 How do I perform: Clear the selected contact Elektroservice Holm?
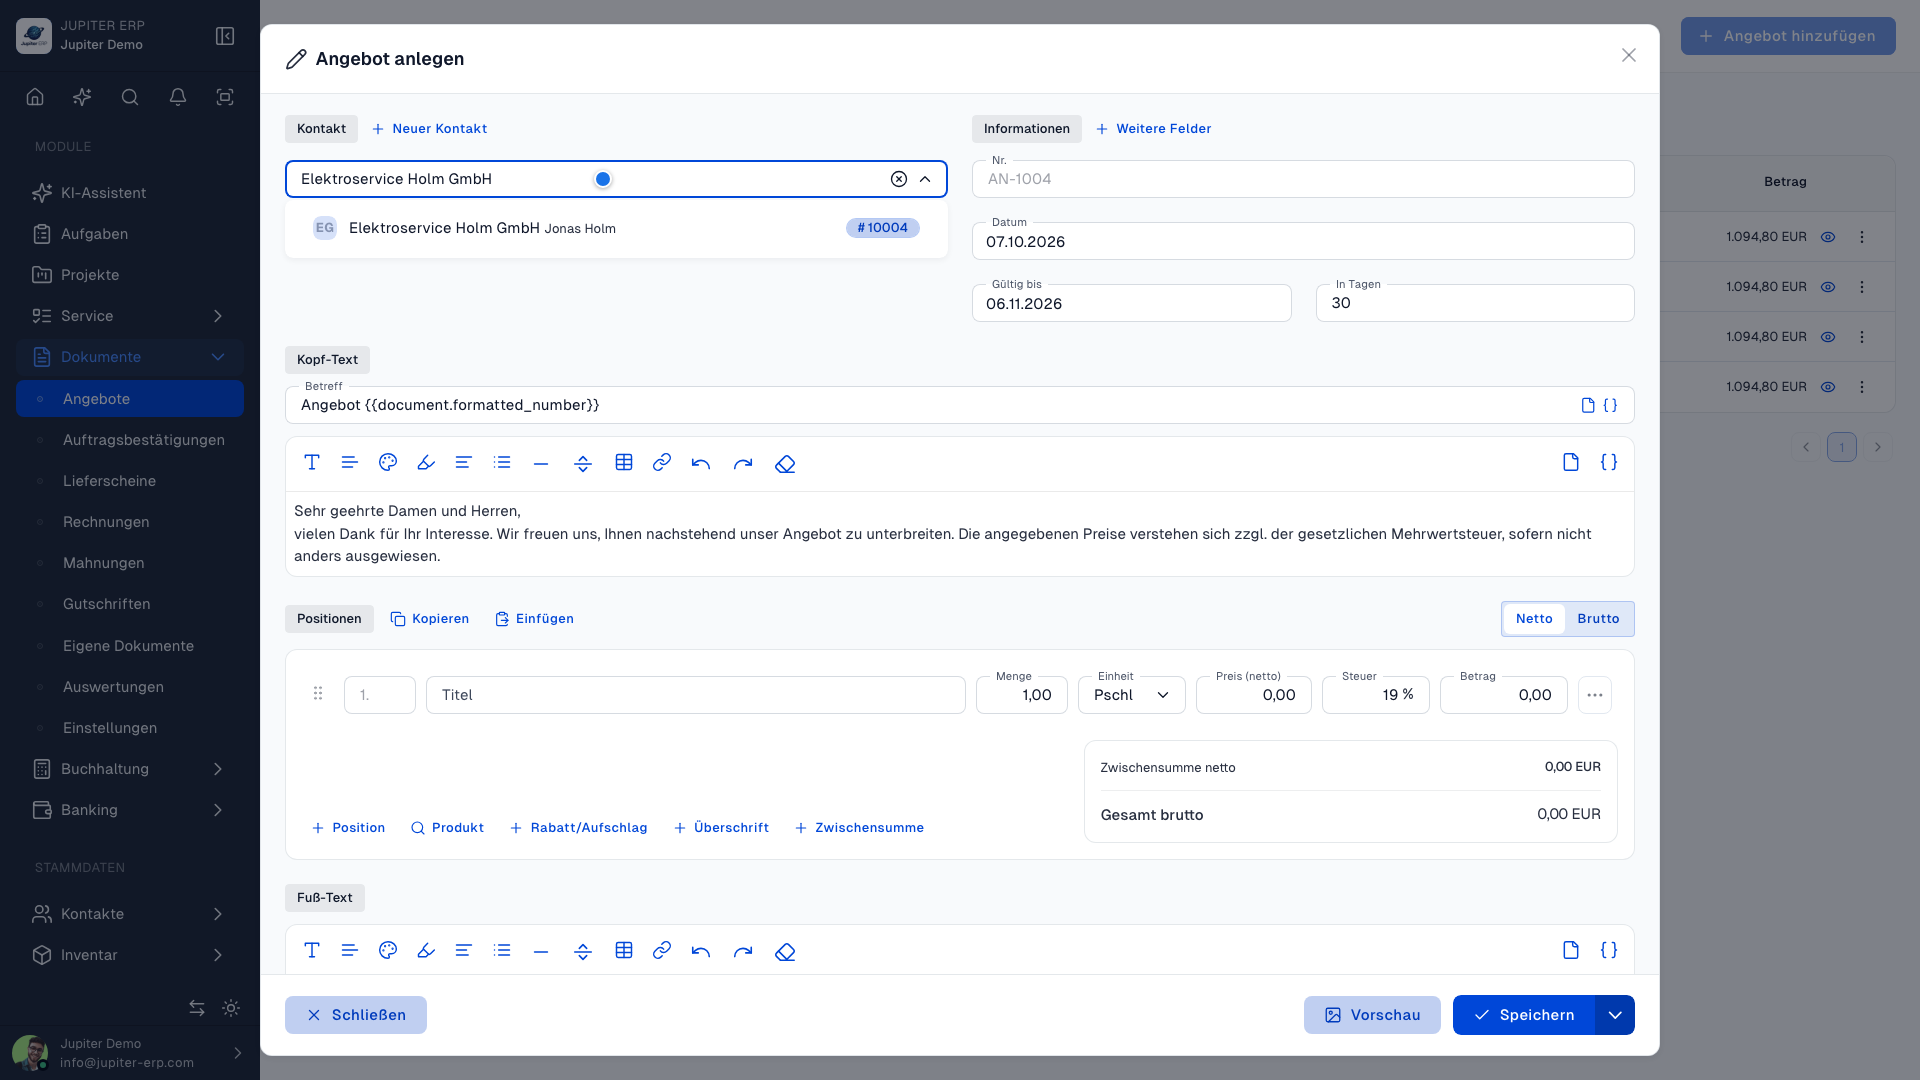point(899,179)
